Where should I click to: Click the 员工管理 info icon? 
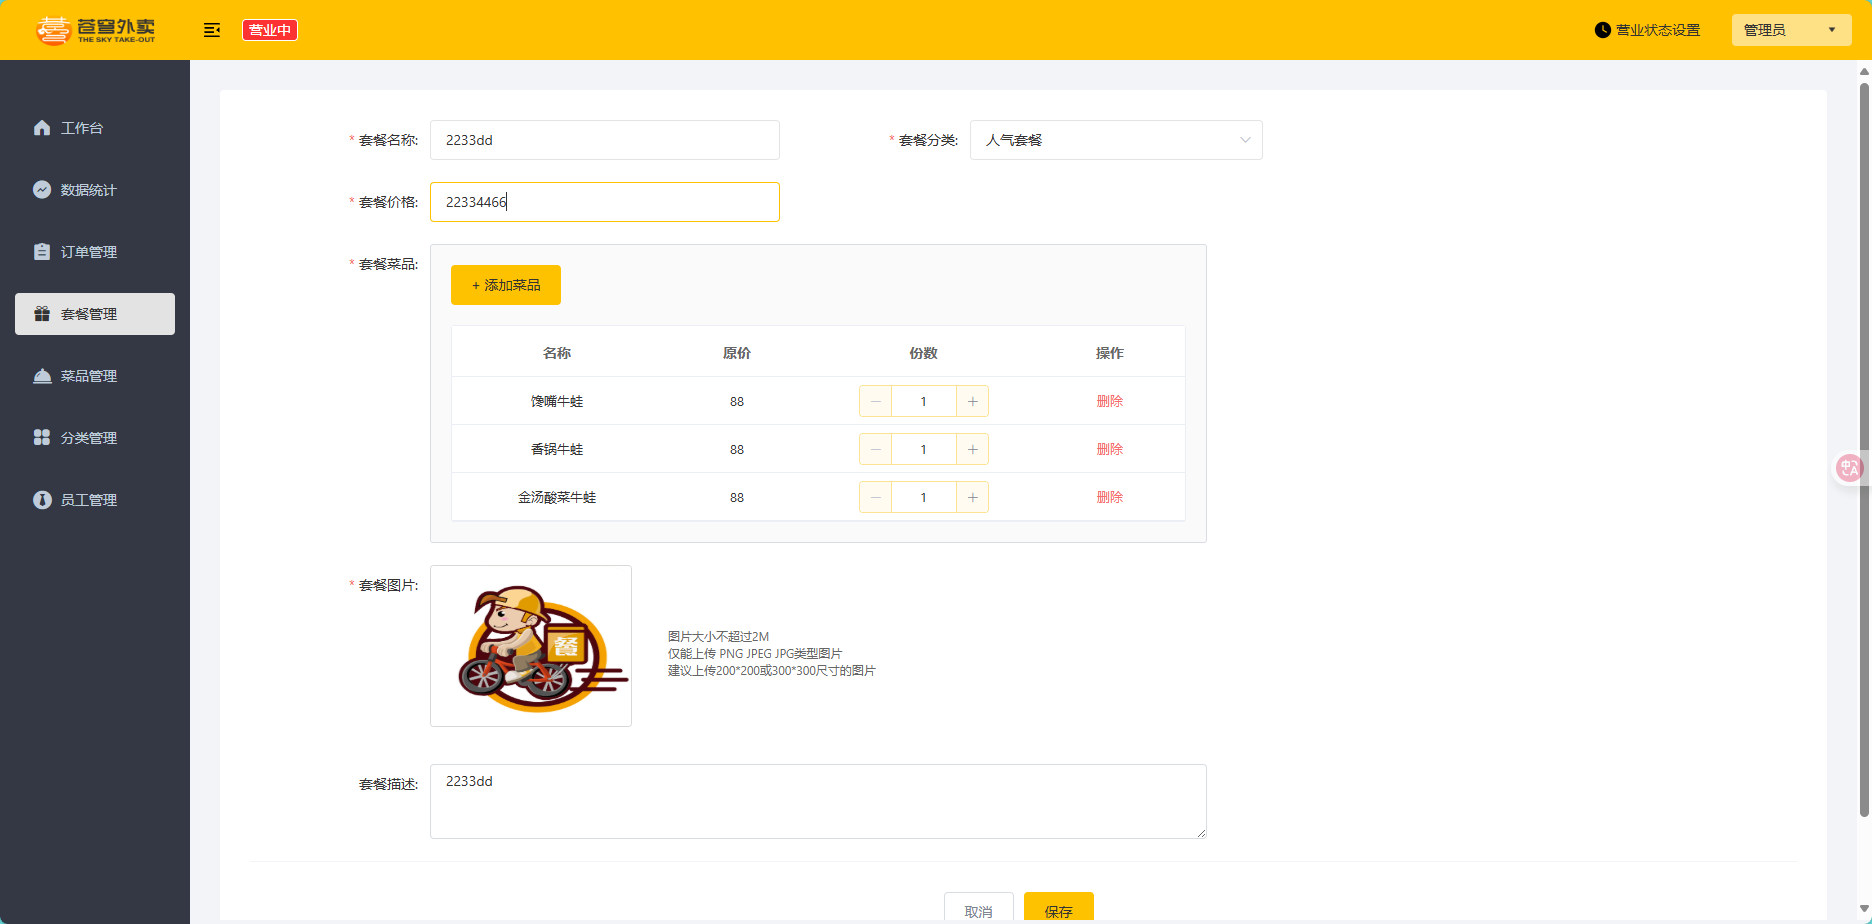point(42,500)
